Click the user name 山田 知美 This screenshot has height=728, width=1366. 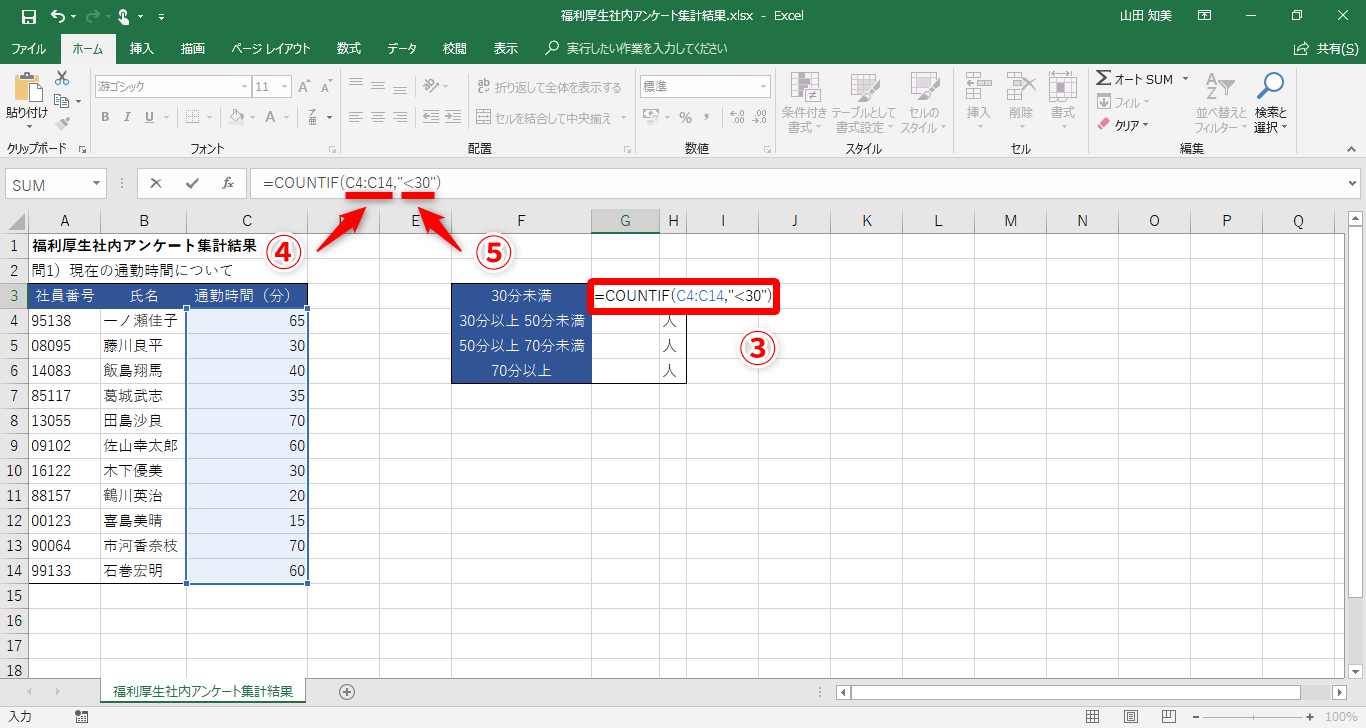pyautogui.click(x=1146, y=16)
